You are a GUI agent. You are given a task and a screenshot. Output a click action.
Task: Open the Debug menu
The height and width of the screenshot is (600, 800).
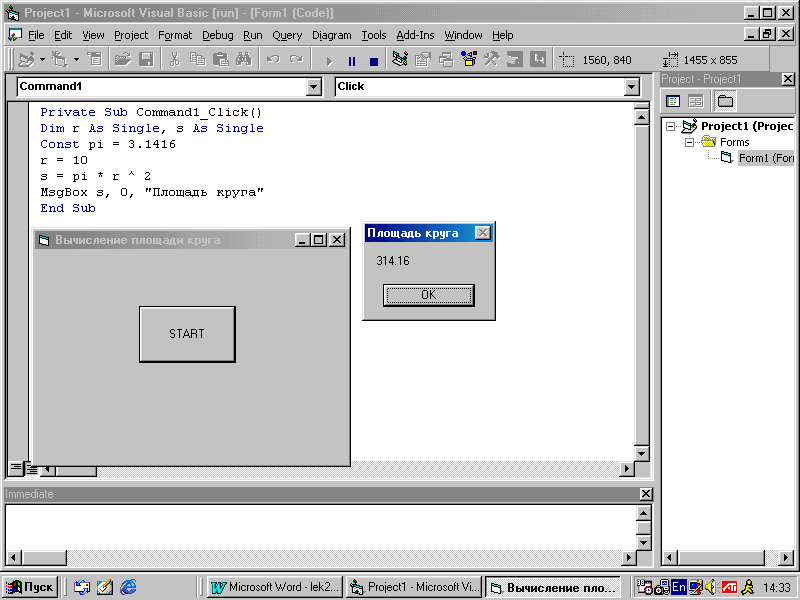tap(217, 35)
